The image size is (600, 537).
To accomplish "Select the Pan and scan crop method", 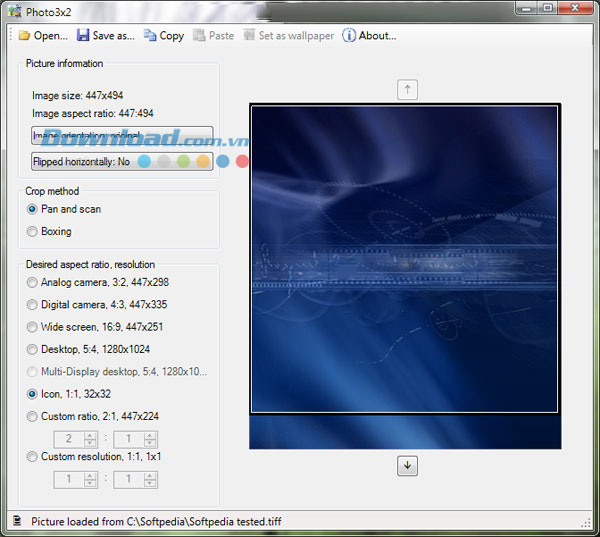I will (33, 210).
